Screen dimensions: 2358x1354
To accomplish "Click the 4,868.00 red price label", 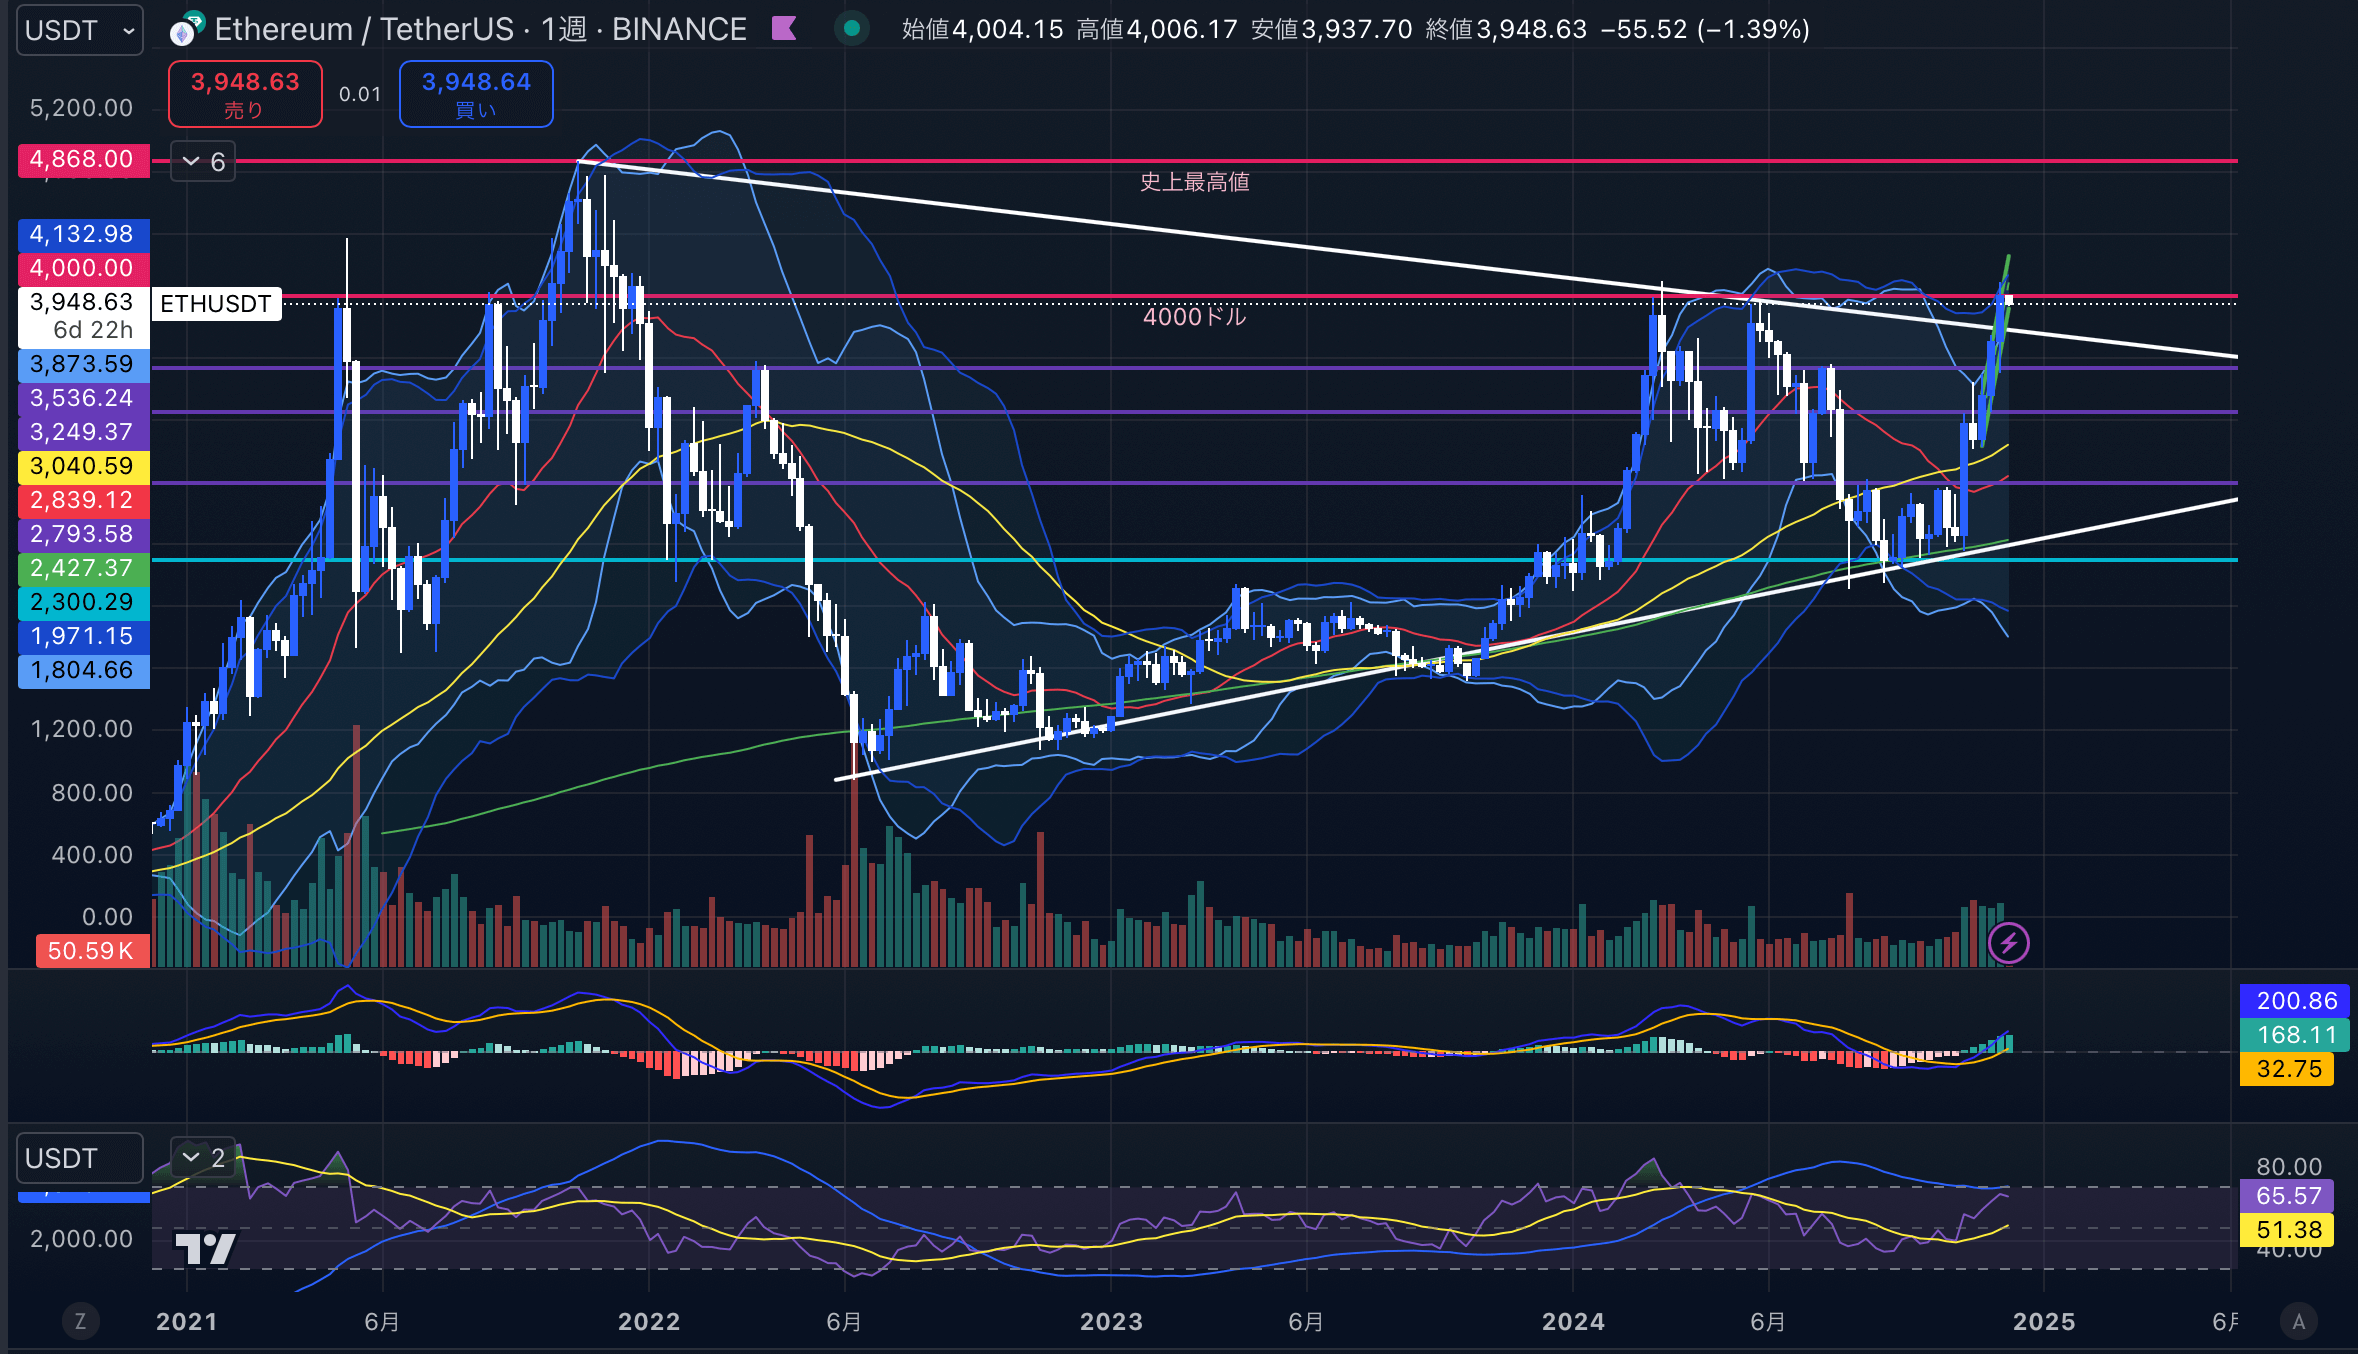I will 83,159.
